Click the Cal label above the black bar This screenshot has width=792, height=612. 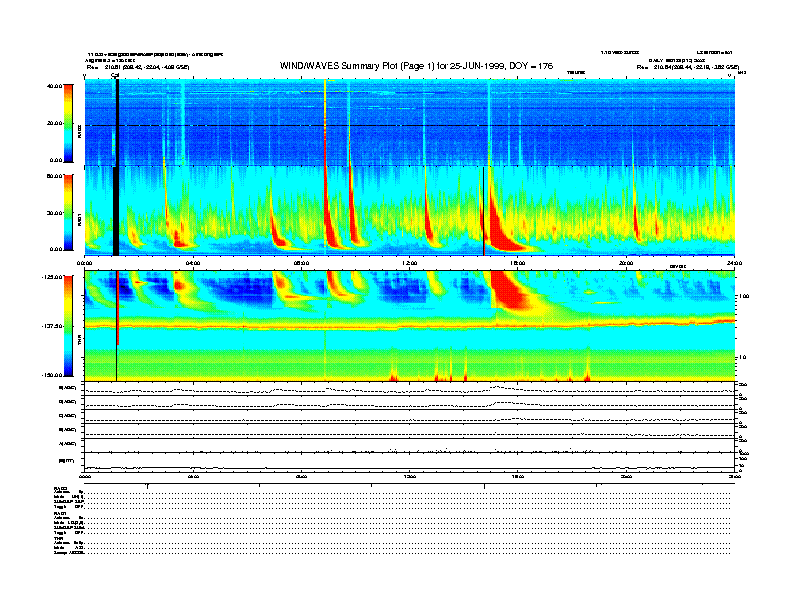[x=115, y=76]
